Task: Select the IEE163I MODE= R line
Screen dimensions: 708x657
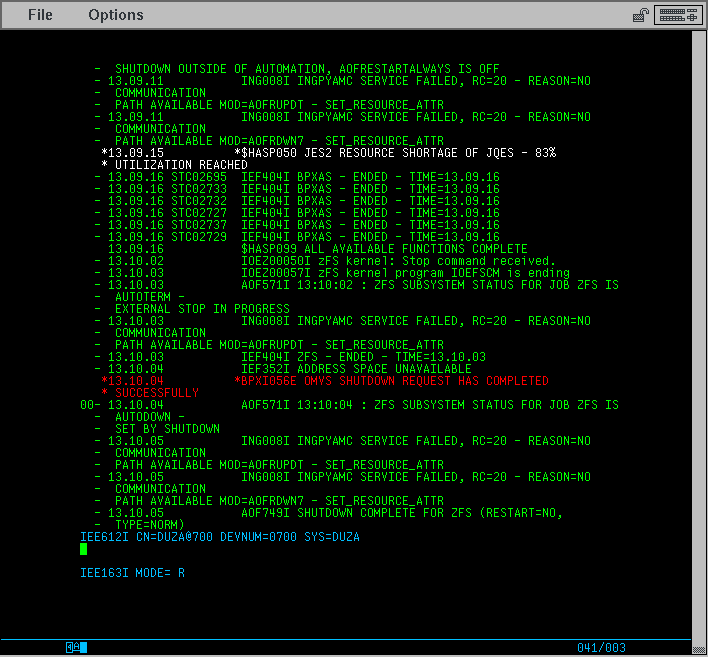Action: point(132,573)
